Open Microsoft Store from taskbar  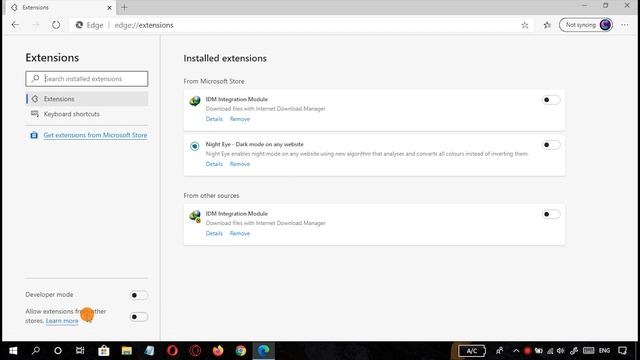(x=104, y=351)
